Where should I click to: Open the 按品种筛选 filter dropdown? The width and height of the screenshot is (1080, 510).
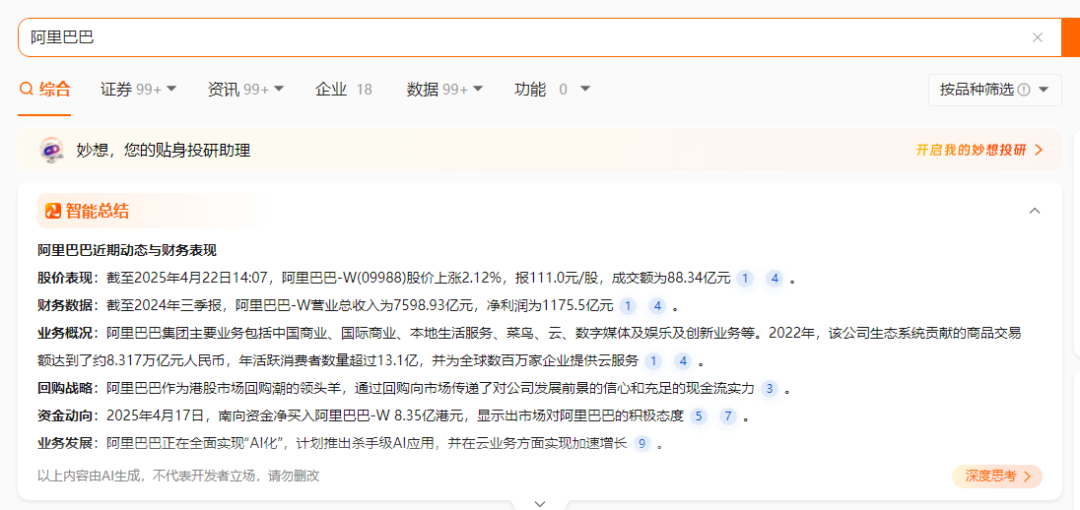coord(995,90)
